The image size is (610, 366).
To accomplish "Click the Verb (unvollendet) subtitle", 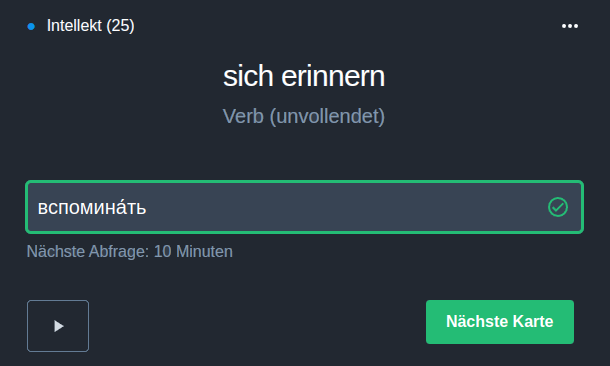I will (304, 116).
